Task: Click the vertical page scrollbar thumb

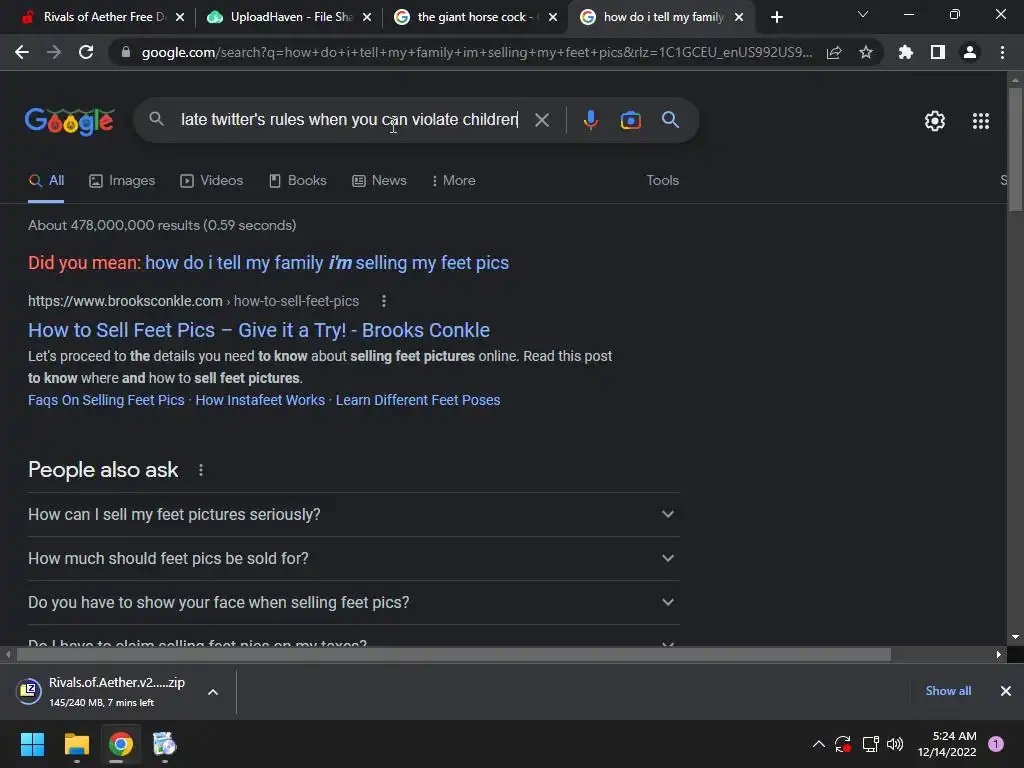Action: (x=1016, y=149)
